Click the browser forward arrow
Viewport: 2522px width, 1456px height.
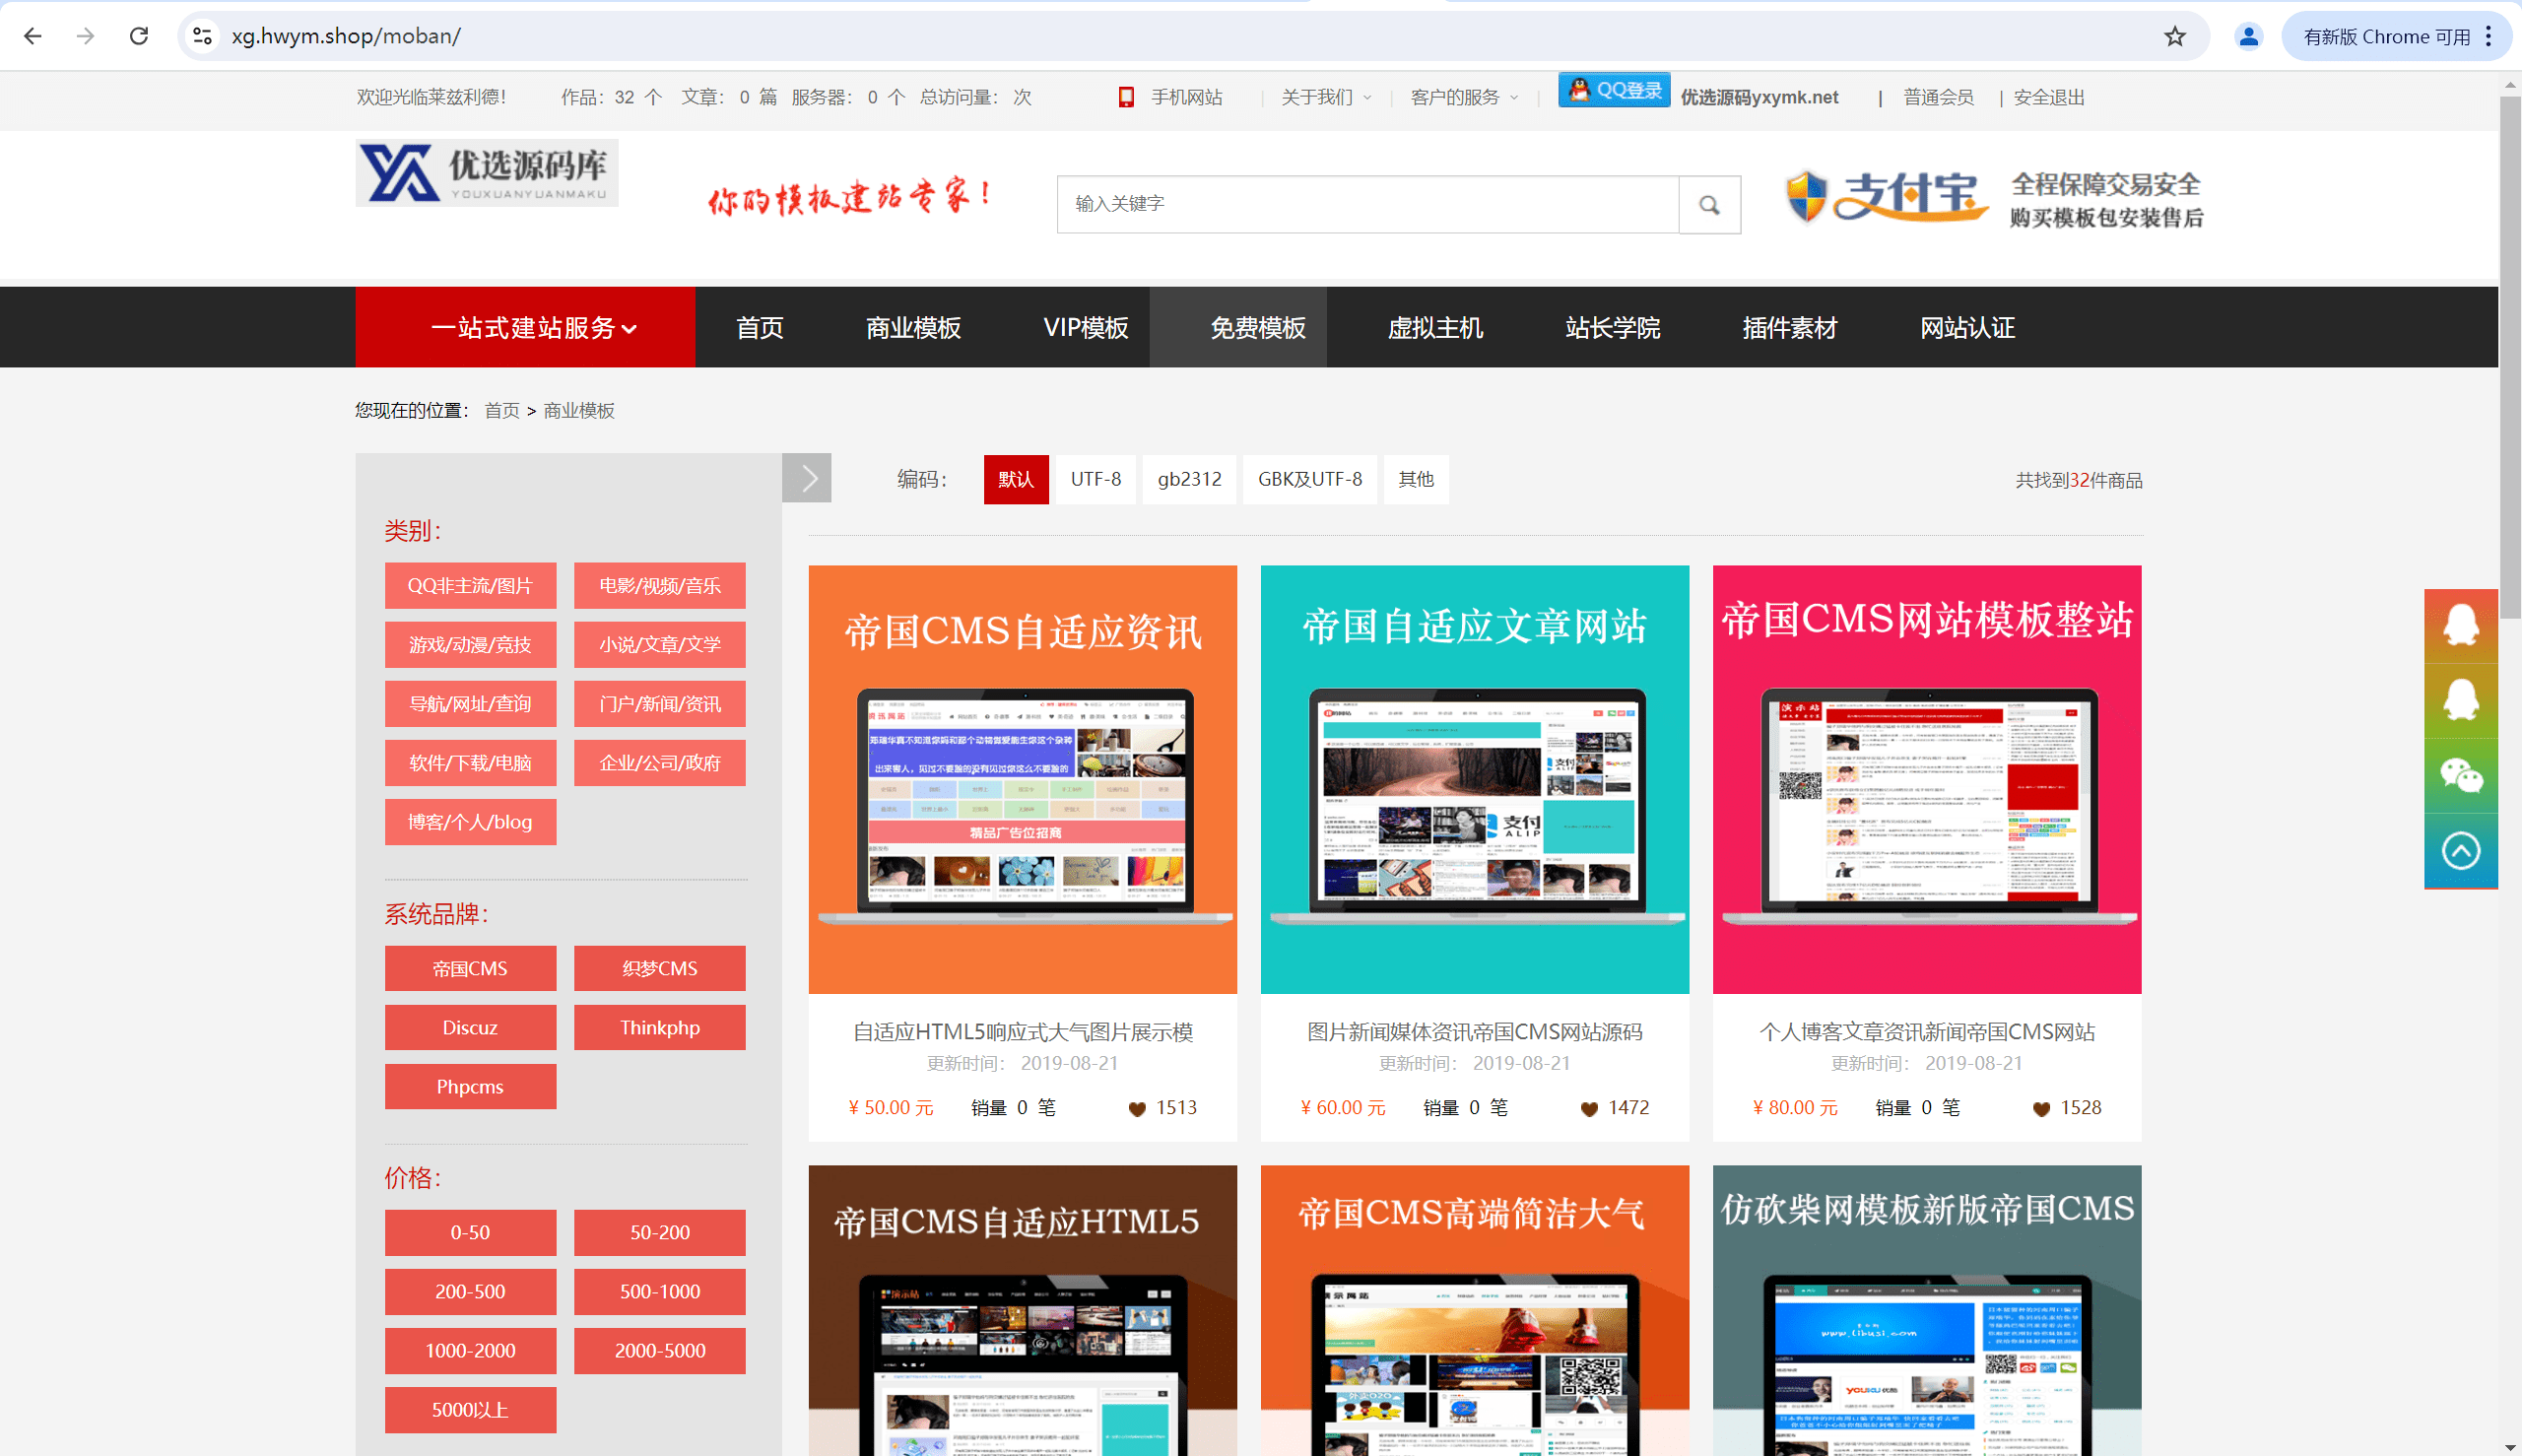coord(86,36)
